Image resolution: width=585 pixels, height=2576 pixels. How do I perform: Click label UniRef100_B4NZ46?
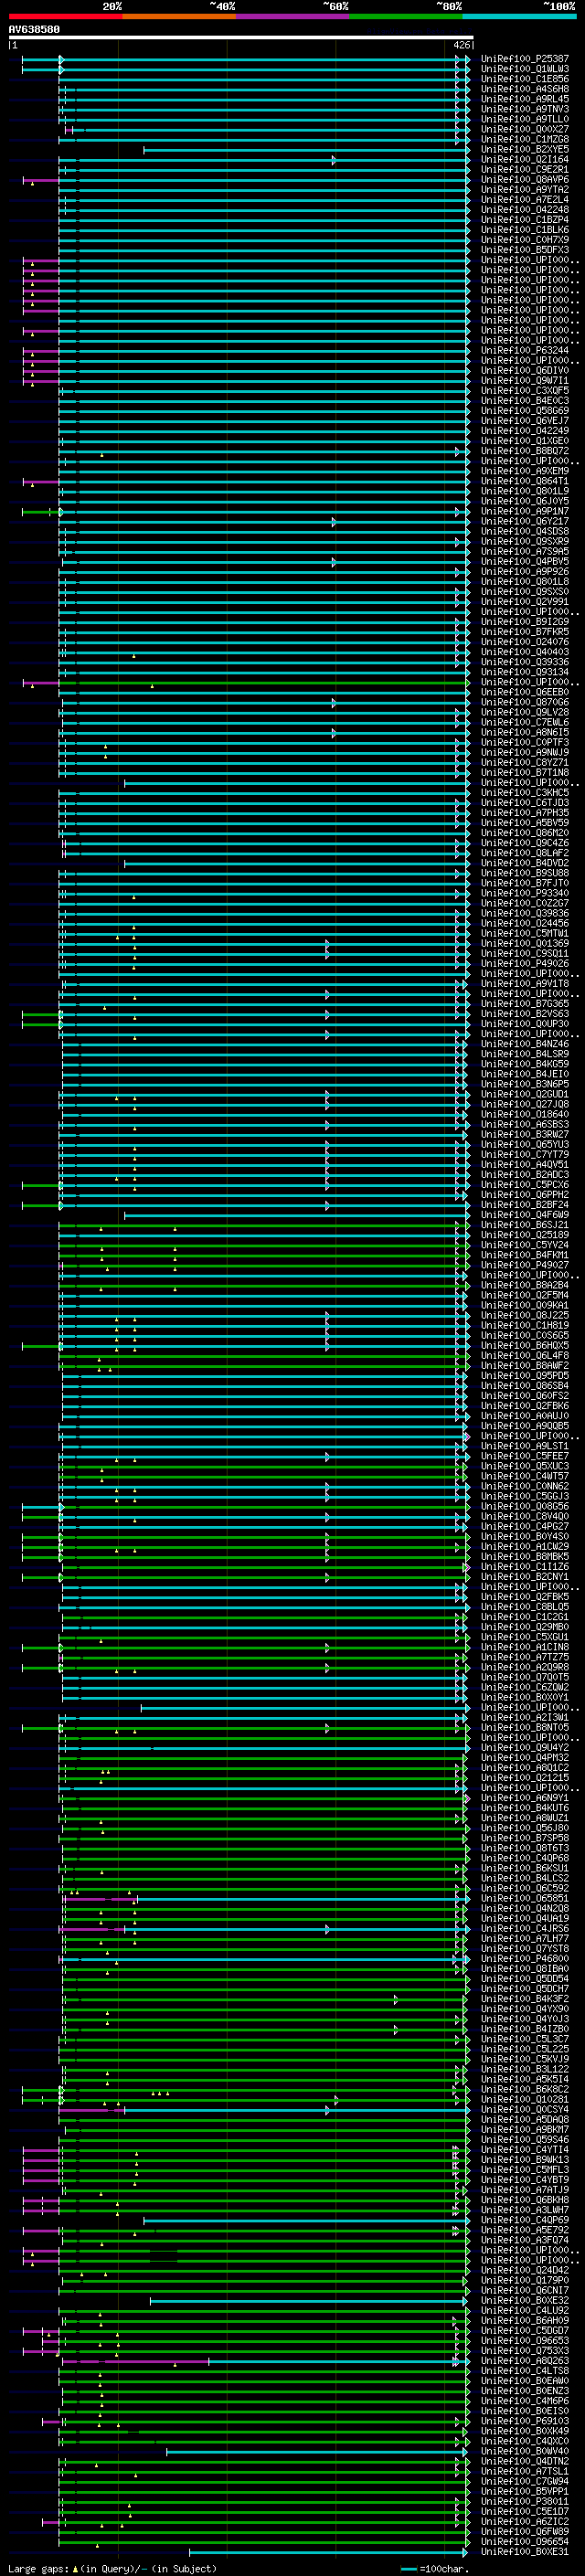tap(524, 1043)
